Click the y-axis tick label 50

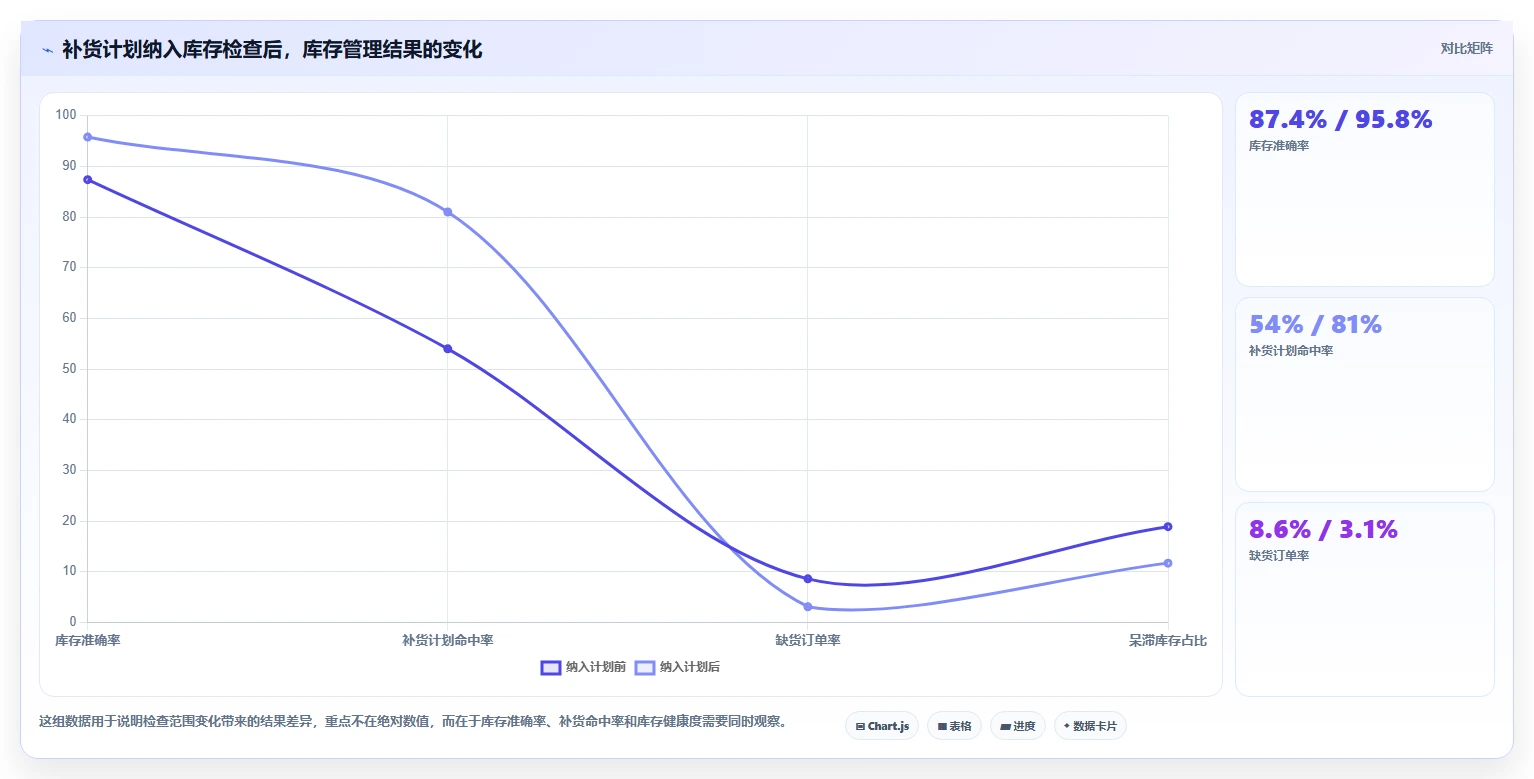pos(70,369)
